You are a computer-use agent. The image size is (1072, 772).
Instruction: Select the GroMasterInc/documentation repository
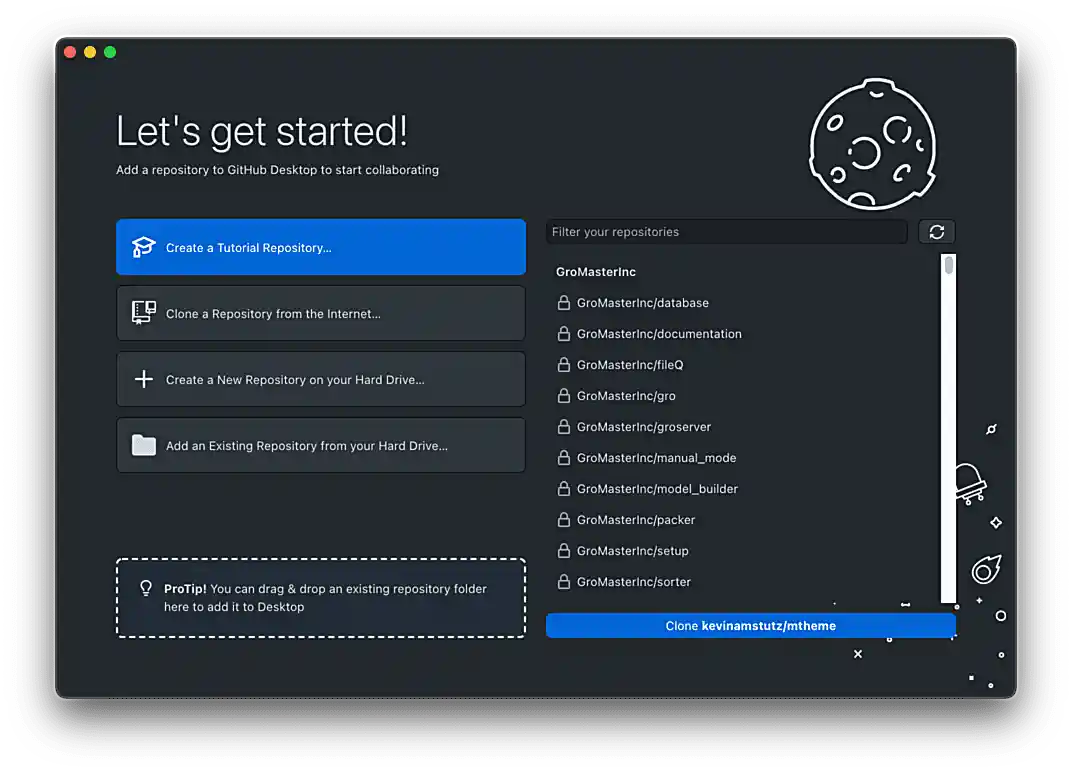(659, 334)
